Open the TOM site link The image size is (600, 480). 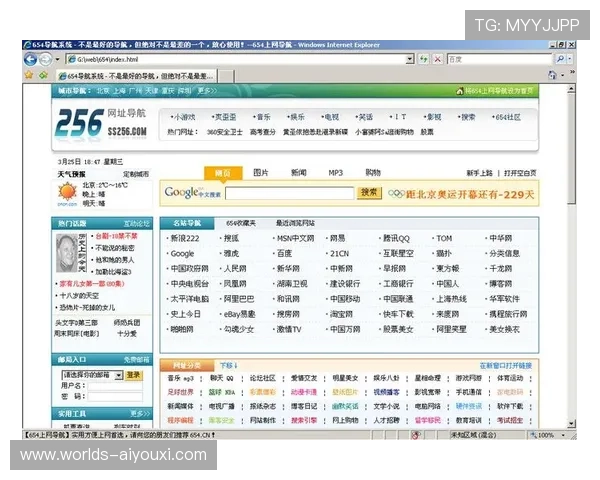[x=444, y=238]
